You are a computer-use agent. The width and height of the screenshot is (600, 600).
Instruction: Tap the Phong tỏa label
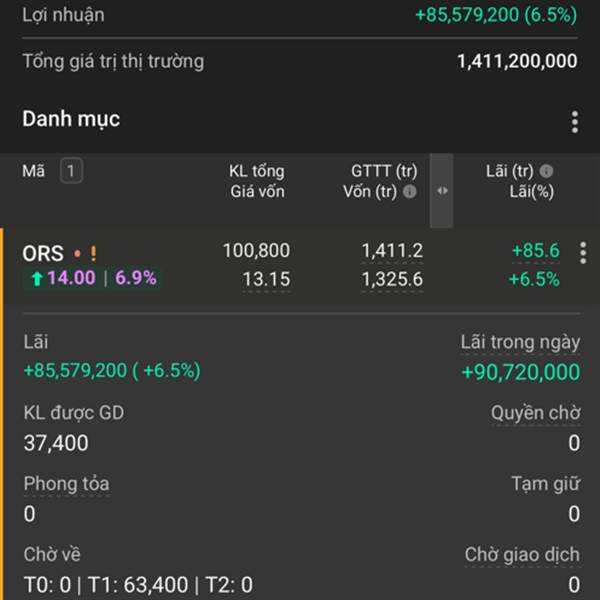click(x=67, y=484)
